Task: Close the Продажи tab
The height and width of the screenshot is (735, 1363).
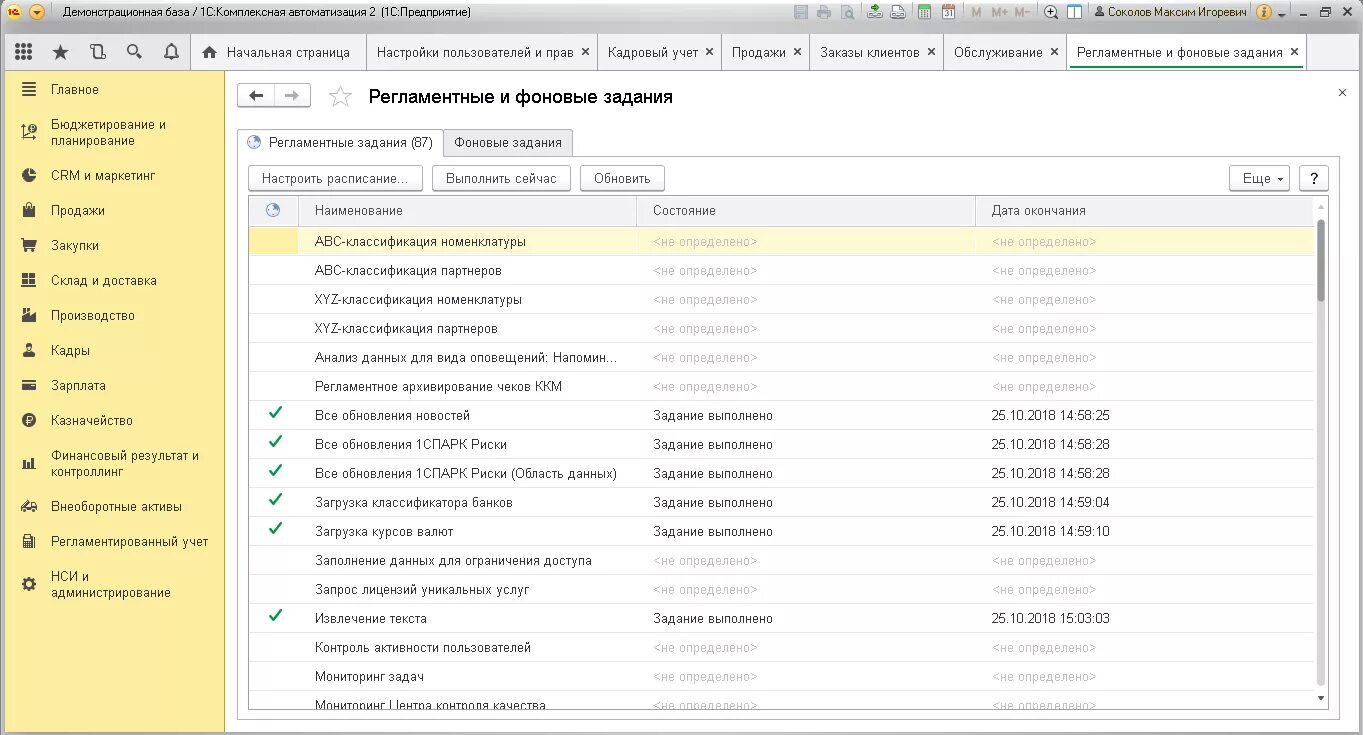Action: pos(795,51)
